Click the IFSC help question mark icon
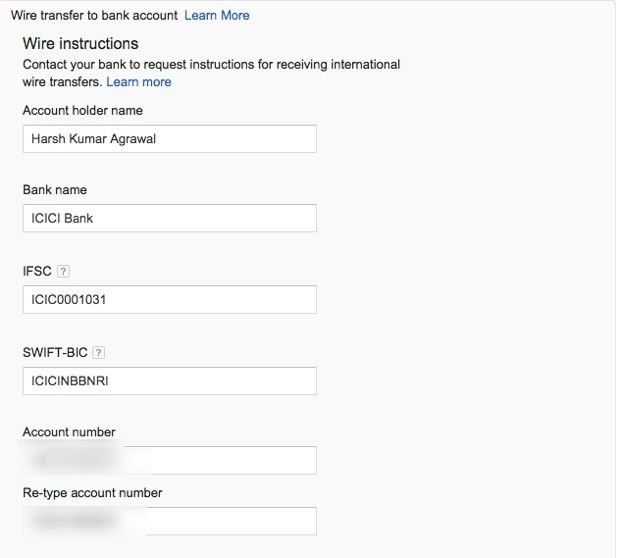The image size is (620, 558). (x=63, y=271)
